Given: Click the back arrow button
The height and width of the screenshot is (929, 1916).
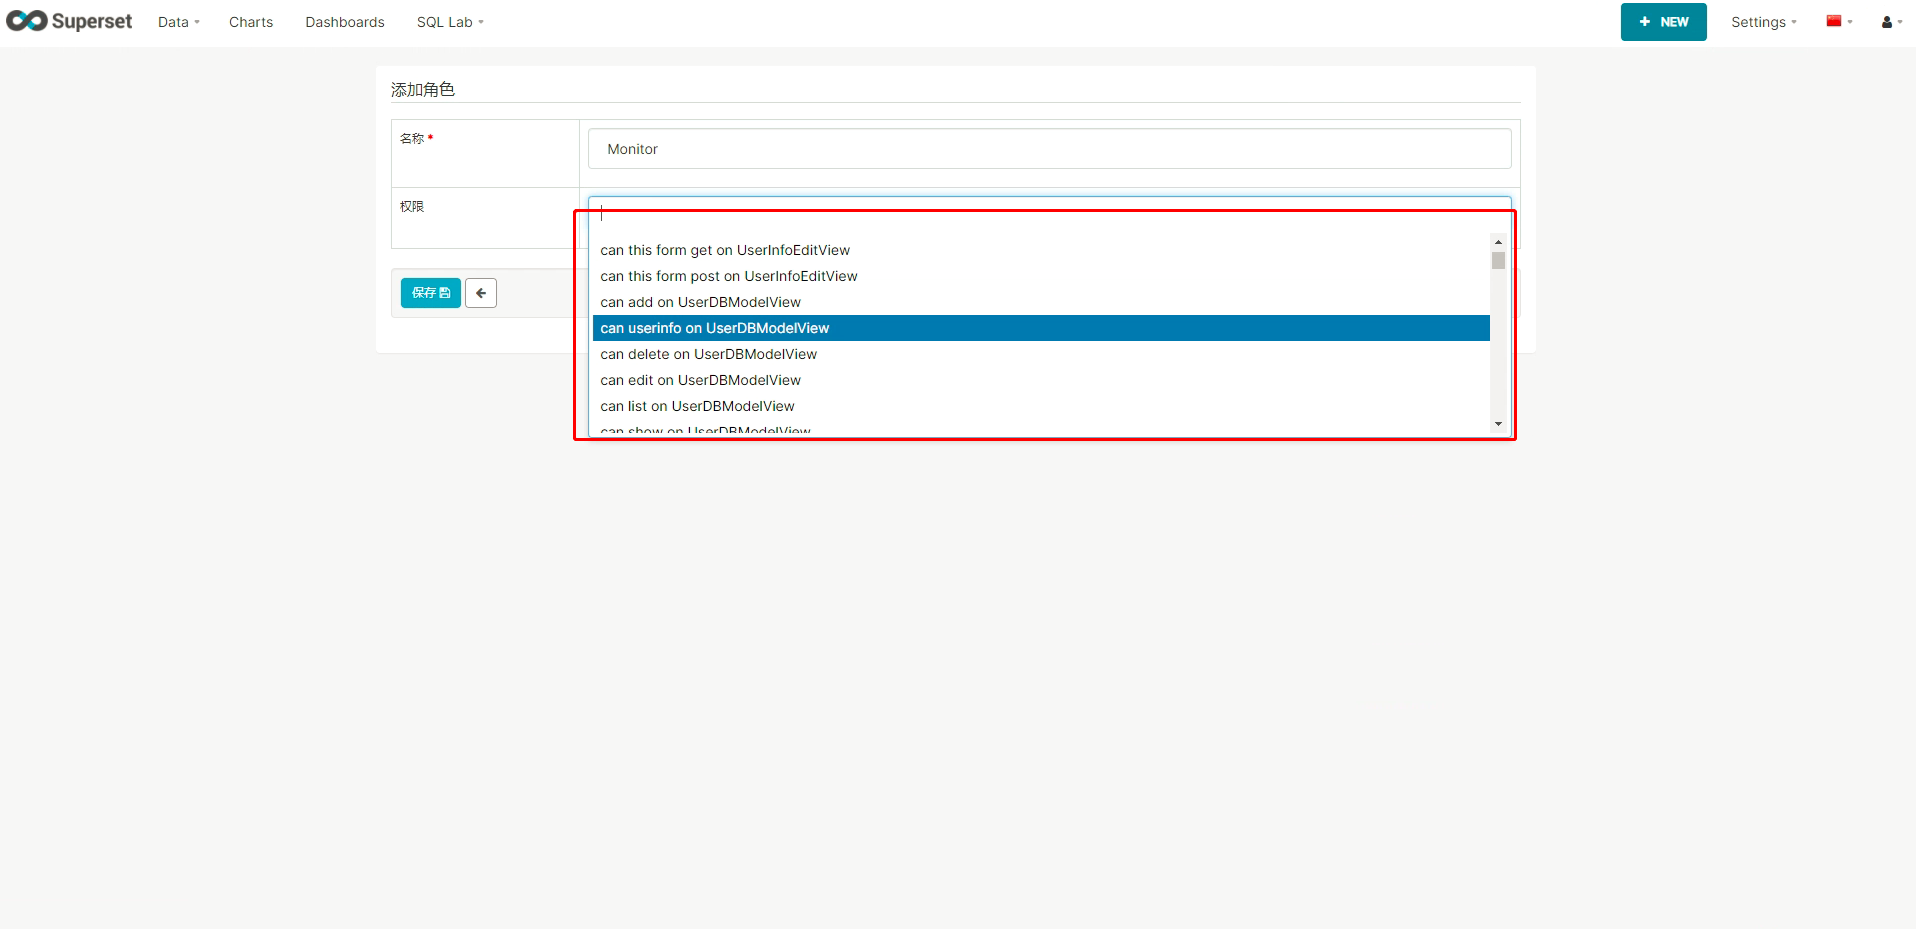Looking at the screenshot, I should (481, 293).
